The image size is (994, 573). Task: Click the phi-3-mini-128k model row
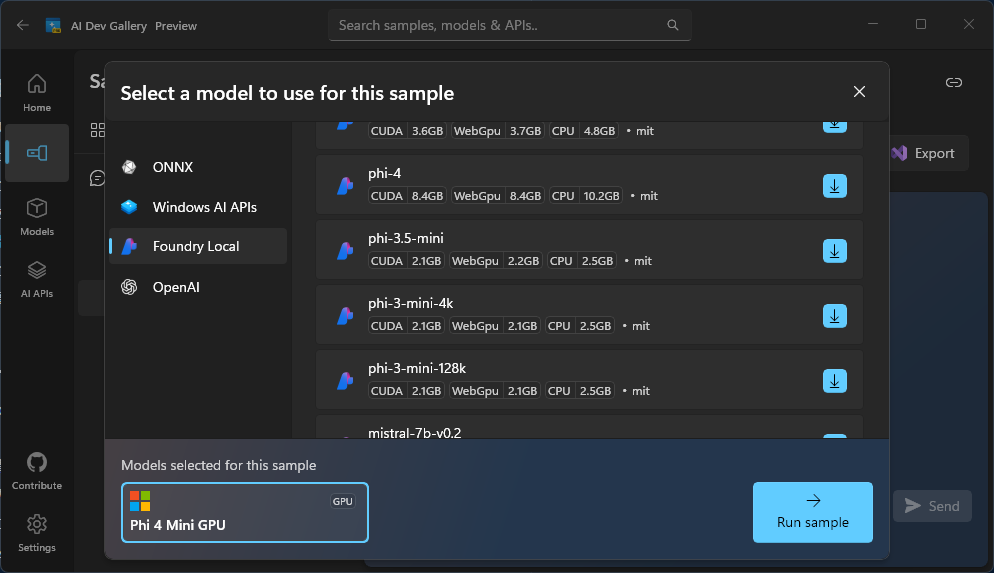pos(589,380)
